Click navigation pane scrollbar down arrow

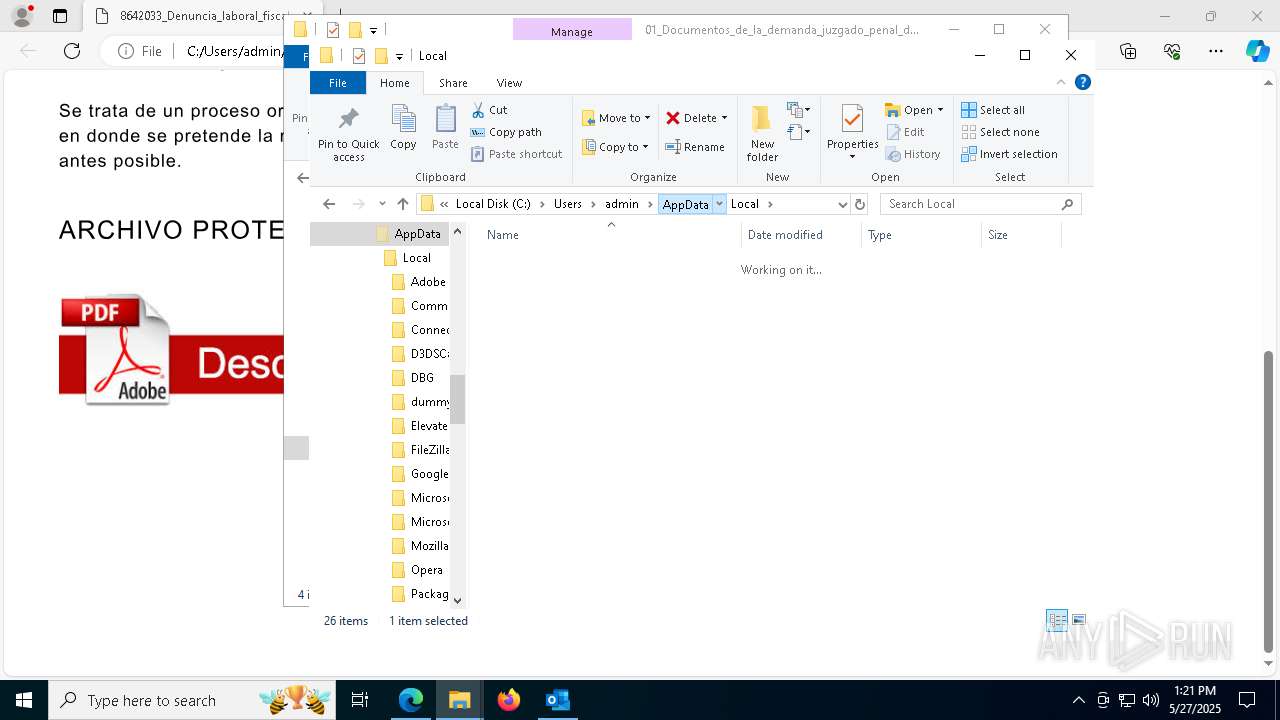[458, 600]
